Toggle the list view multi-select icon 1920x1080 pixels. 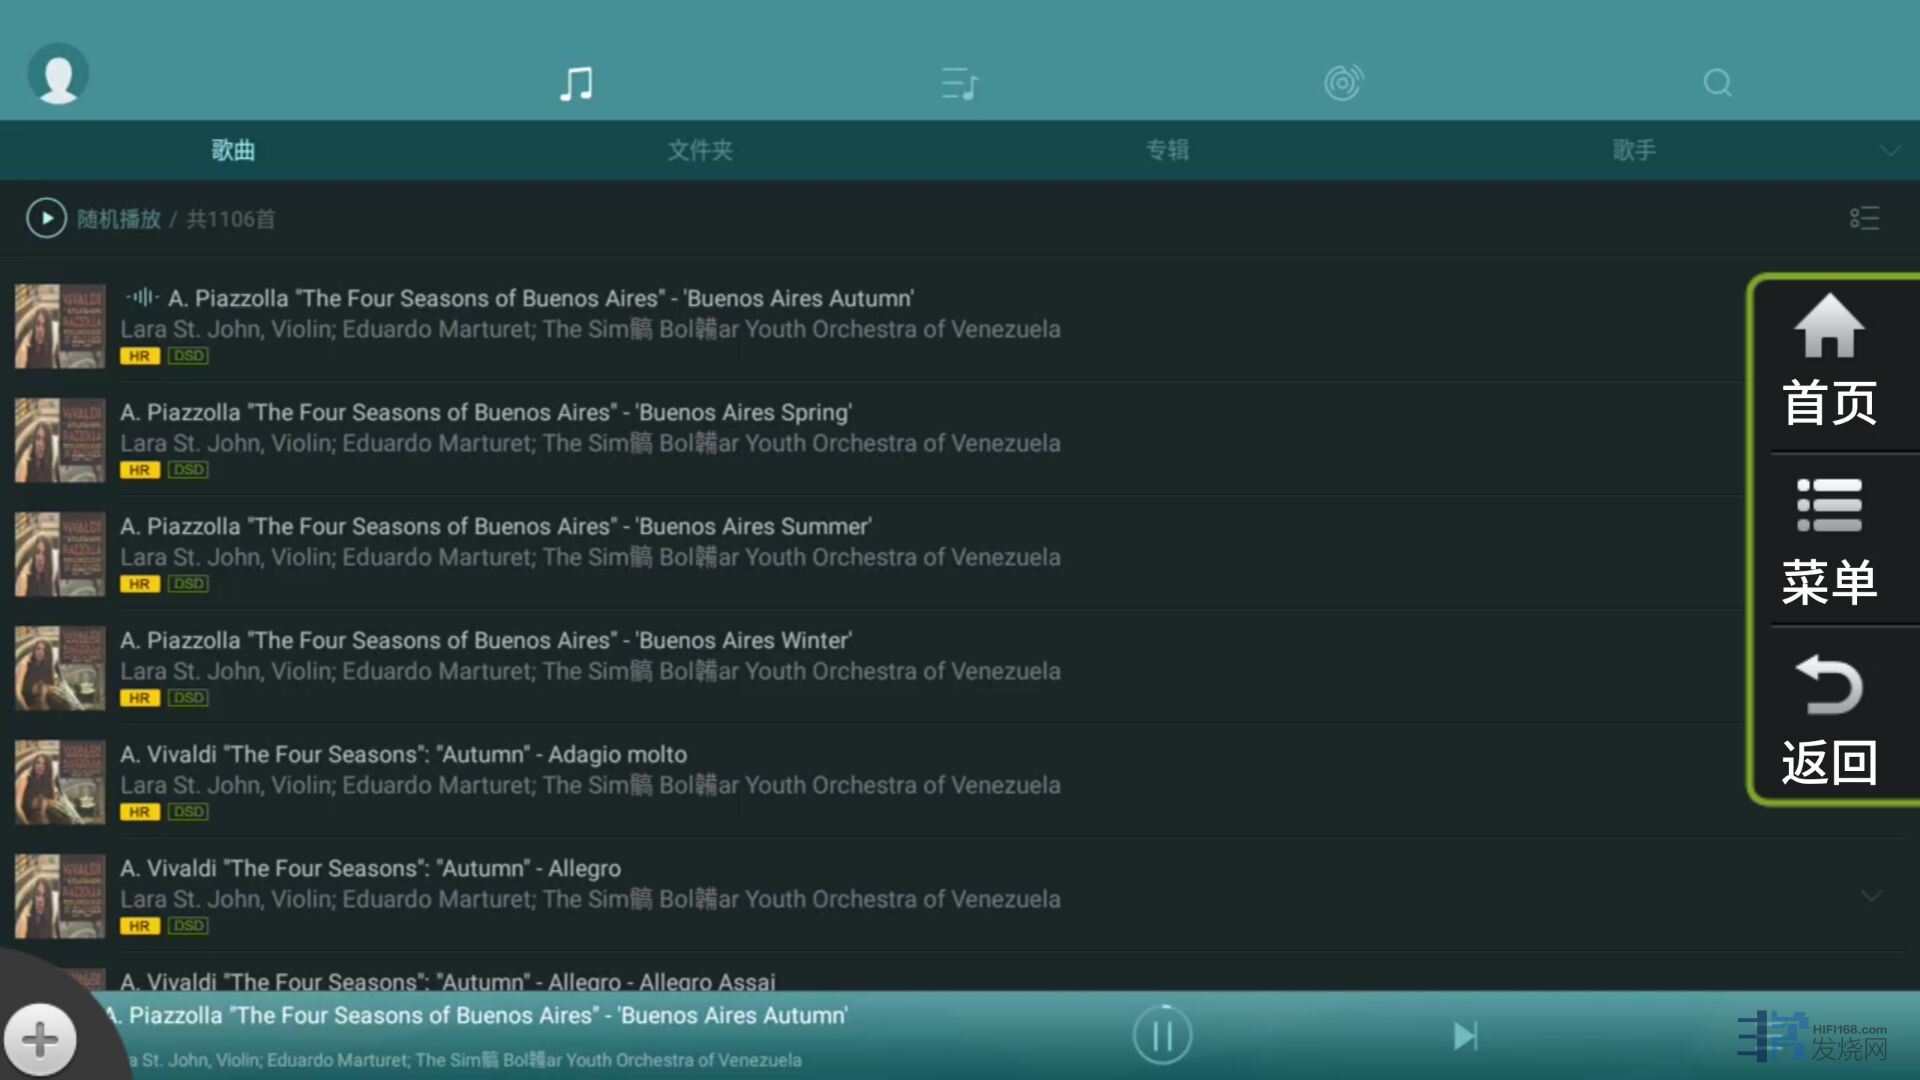click(x=1864, y=218)
